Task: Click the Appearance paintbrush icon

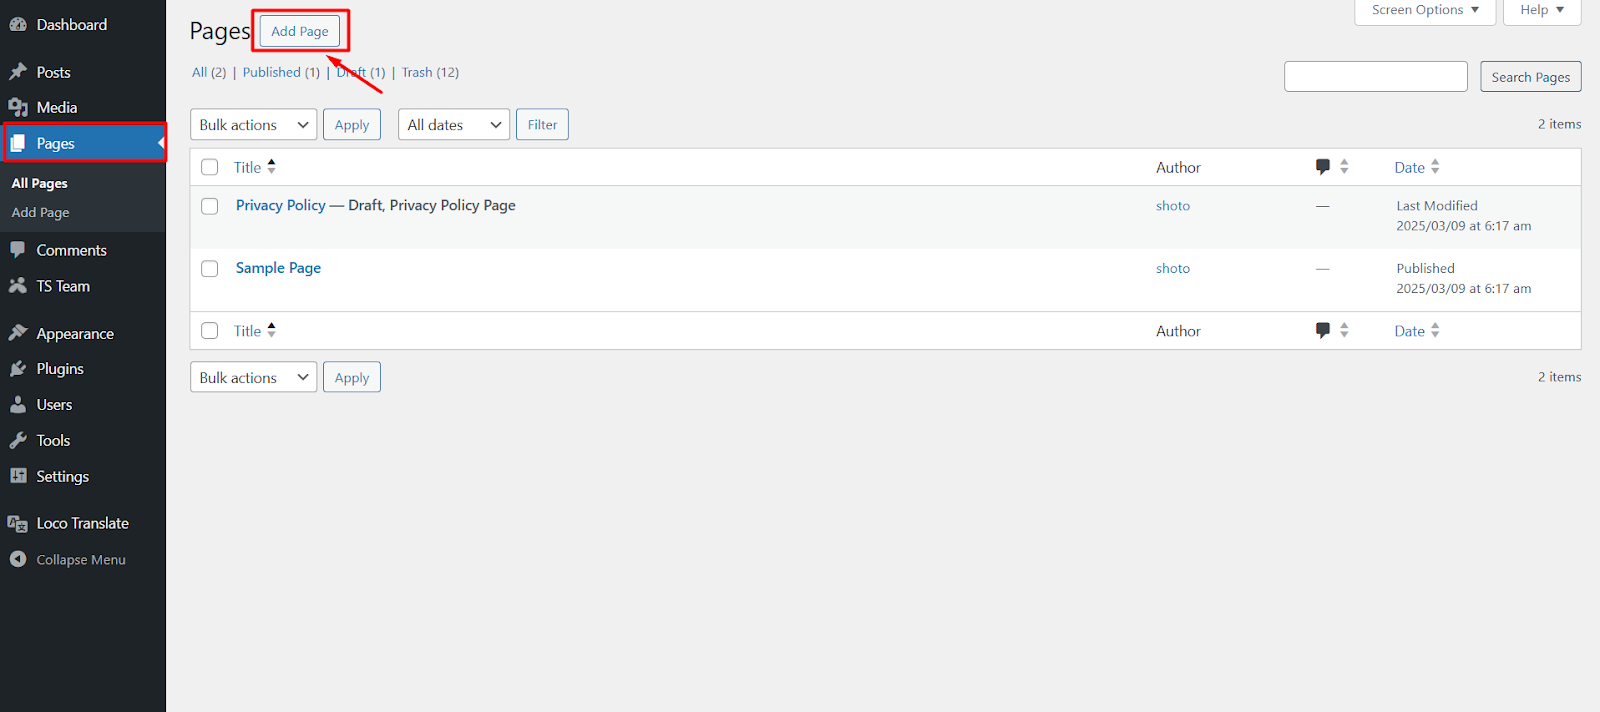Action: [x=18, y=333]
